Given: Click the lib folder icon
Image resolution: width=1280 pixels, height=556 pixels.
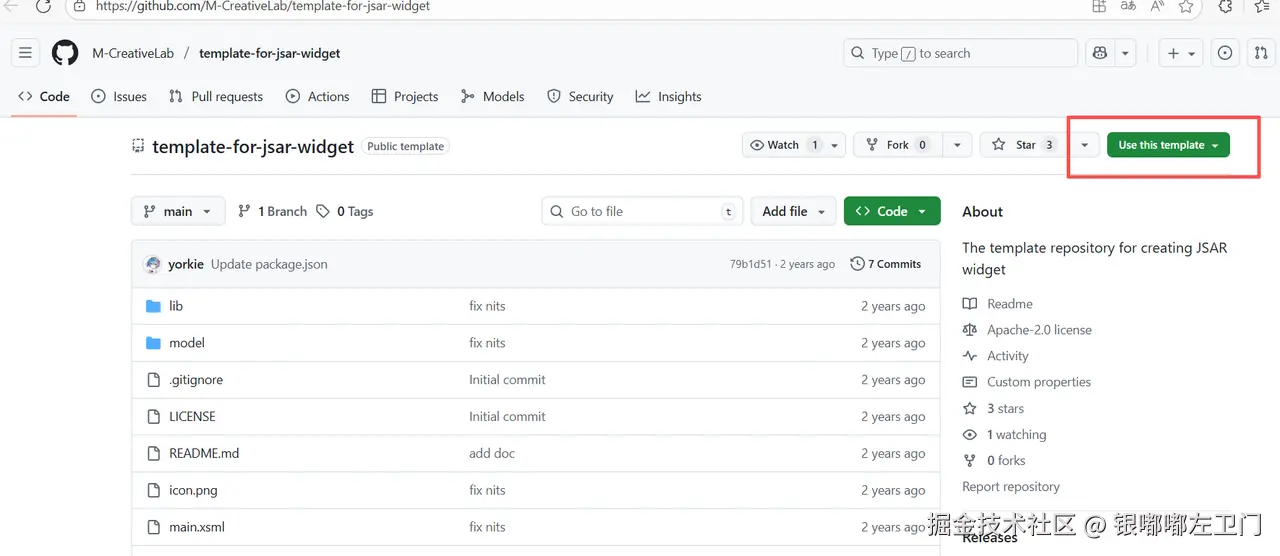Looking at the screenshot, I should click(x=153, y=306).
